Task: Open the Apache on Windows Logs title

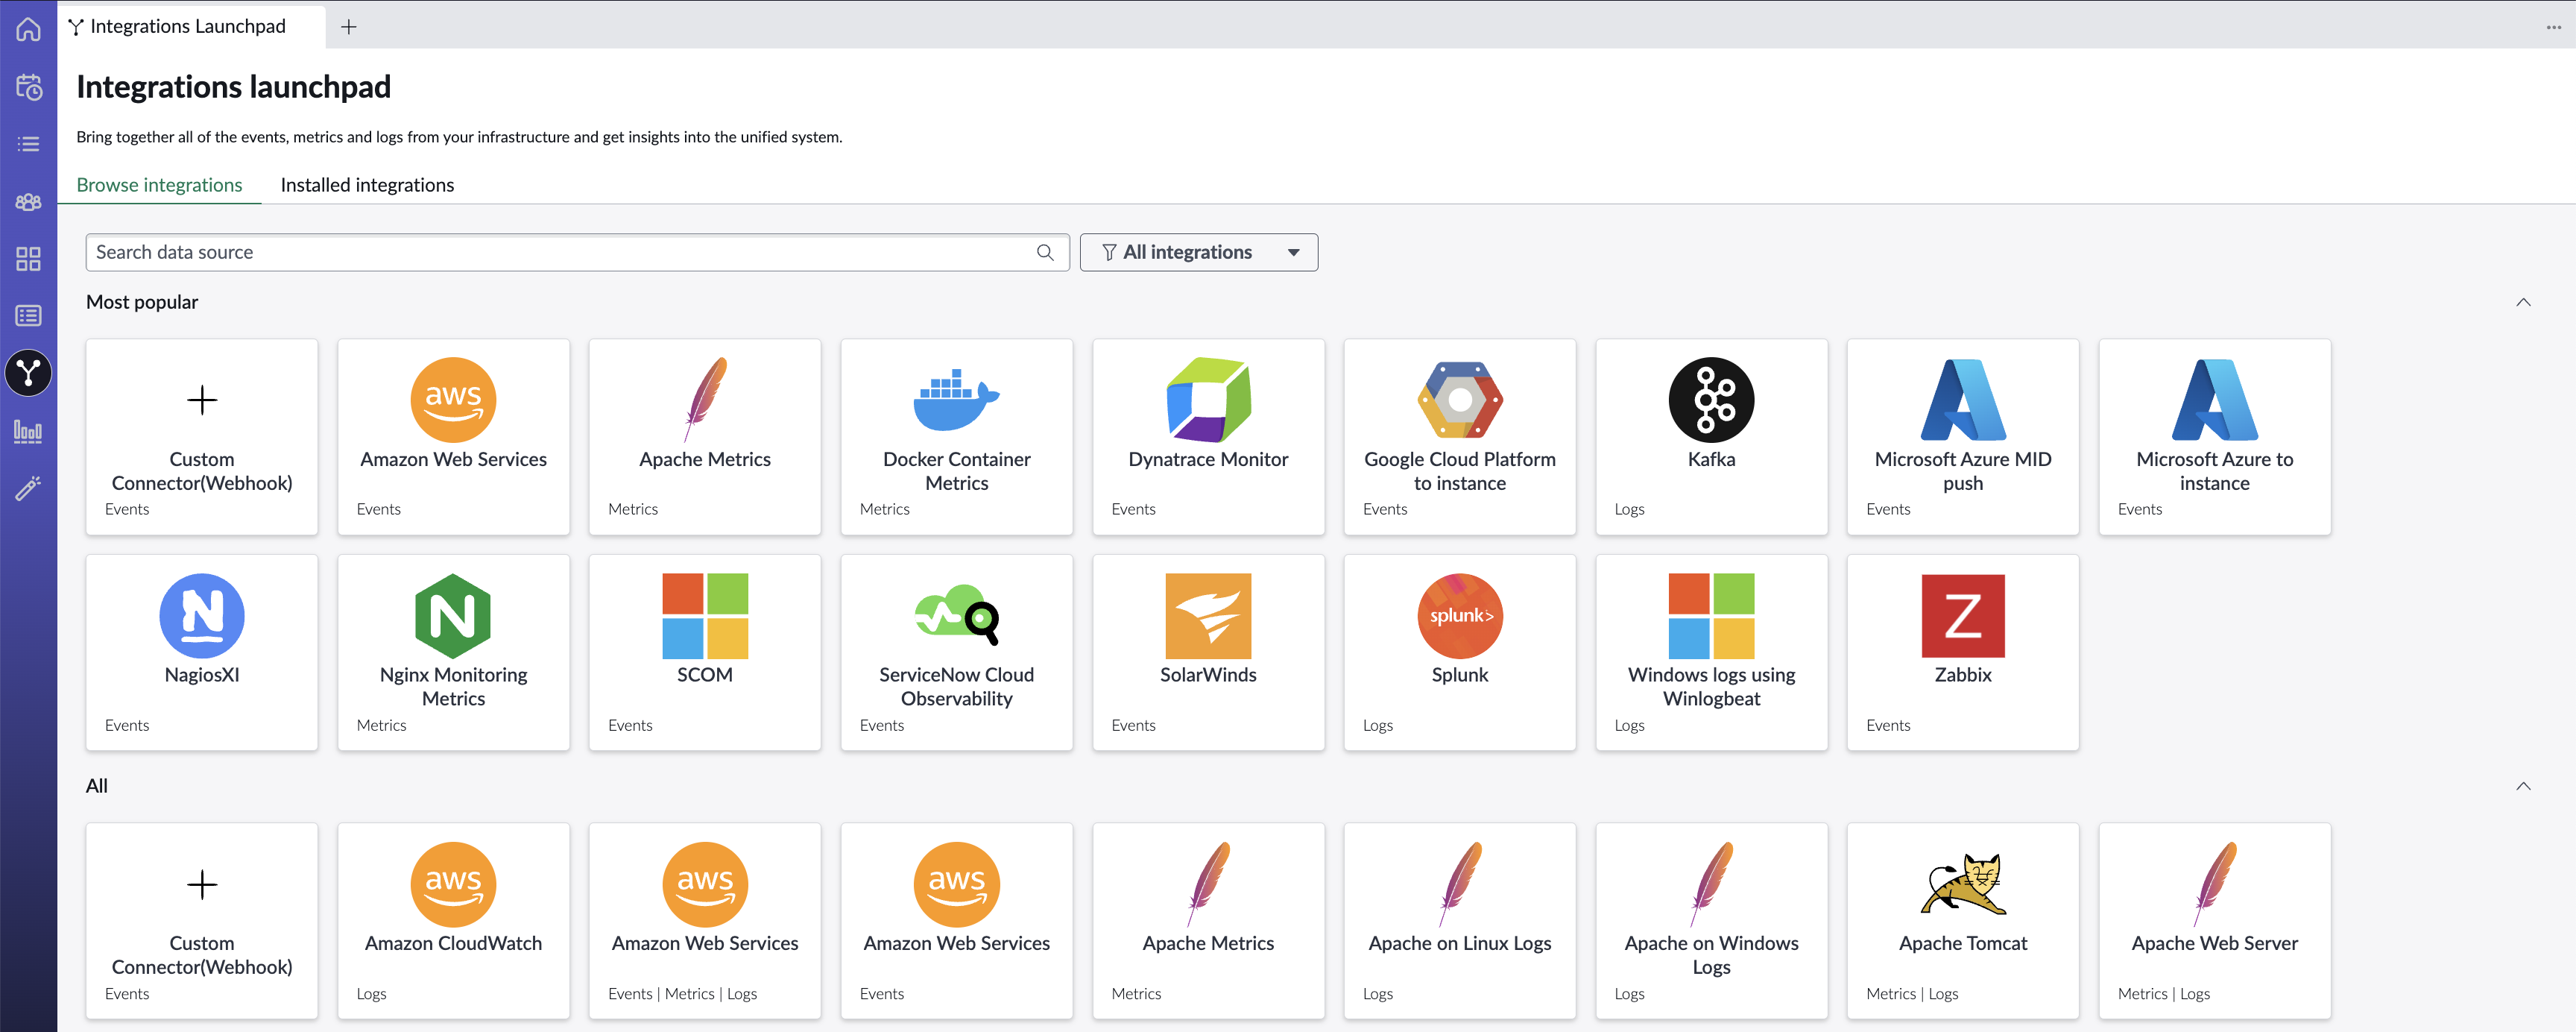Action: 1711,955
